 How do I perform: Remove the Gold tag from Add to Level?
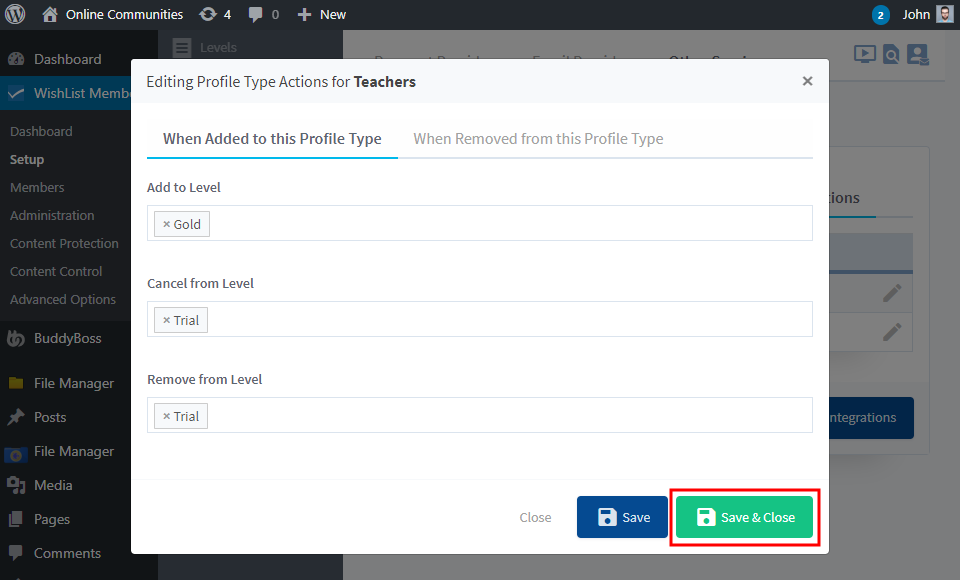[x=168, y=223]
